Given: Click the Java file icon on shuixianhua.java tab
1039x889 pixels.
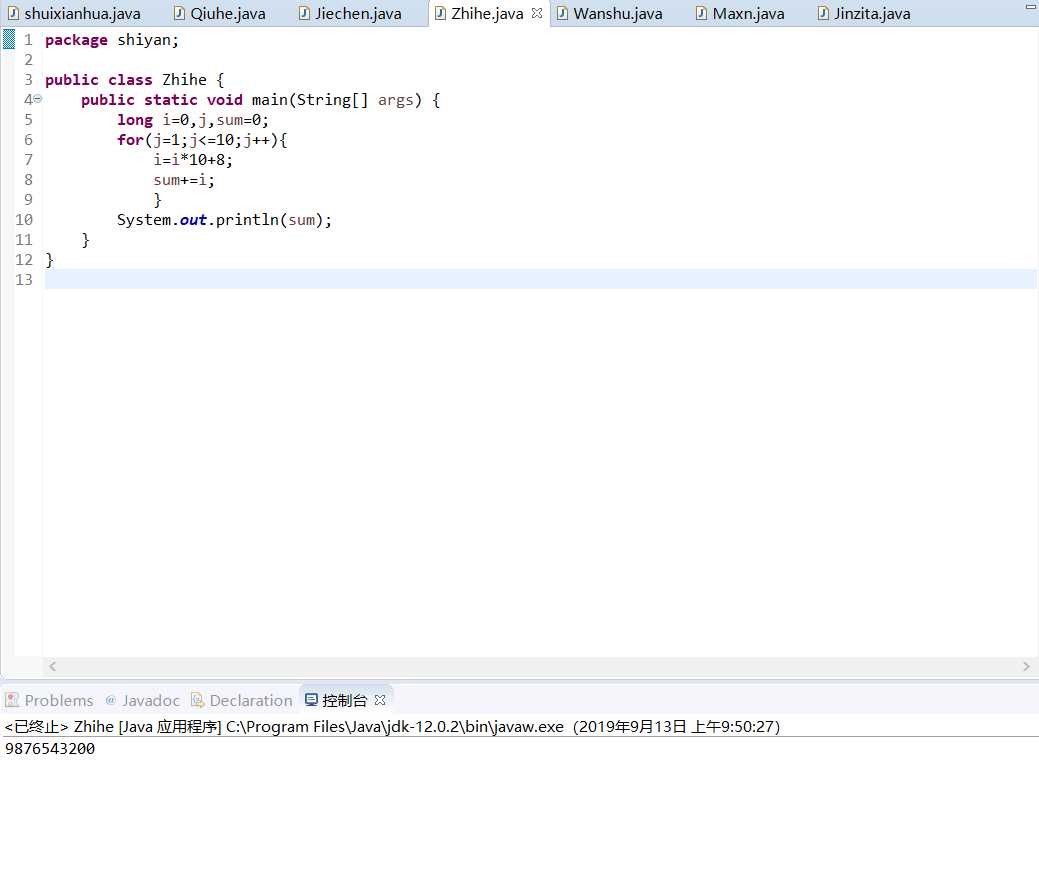Looking at the screenshot, I should click(x=13, y=13).
